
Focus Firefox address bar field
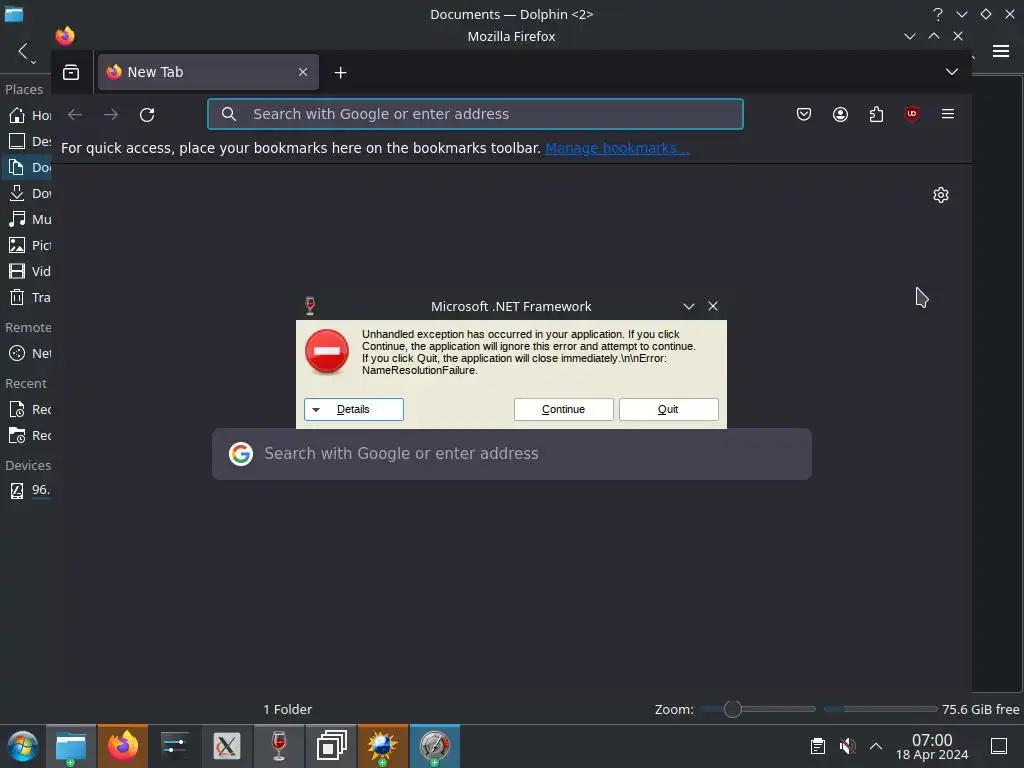point(475,114)
